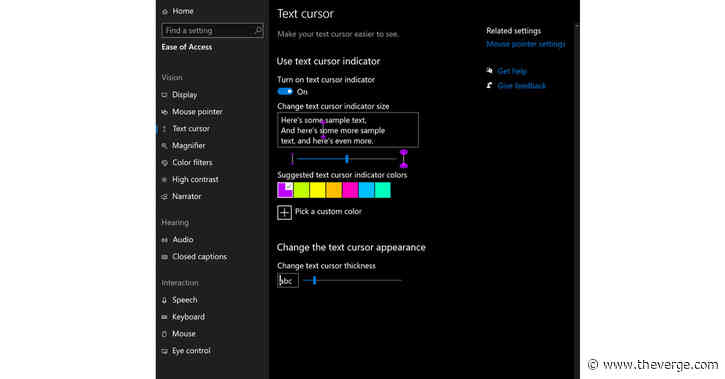Click the High contrast icon
The image size is (725, 379).
165,180
